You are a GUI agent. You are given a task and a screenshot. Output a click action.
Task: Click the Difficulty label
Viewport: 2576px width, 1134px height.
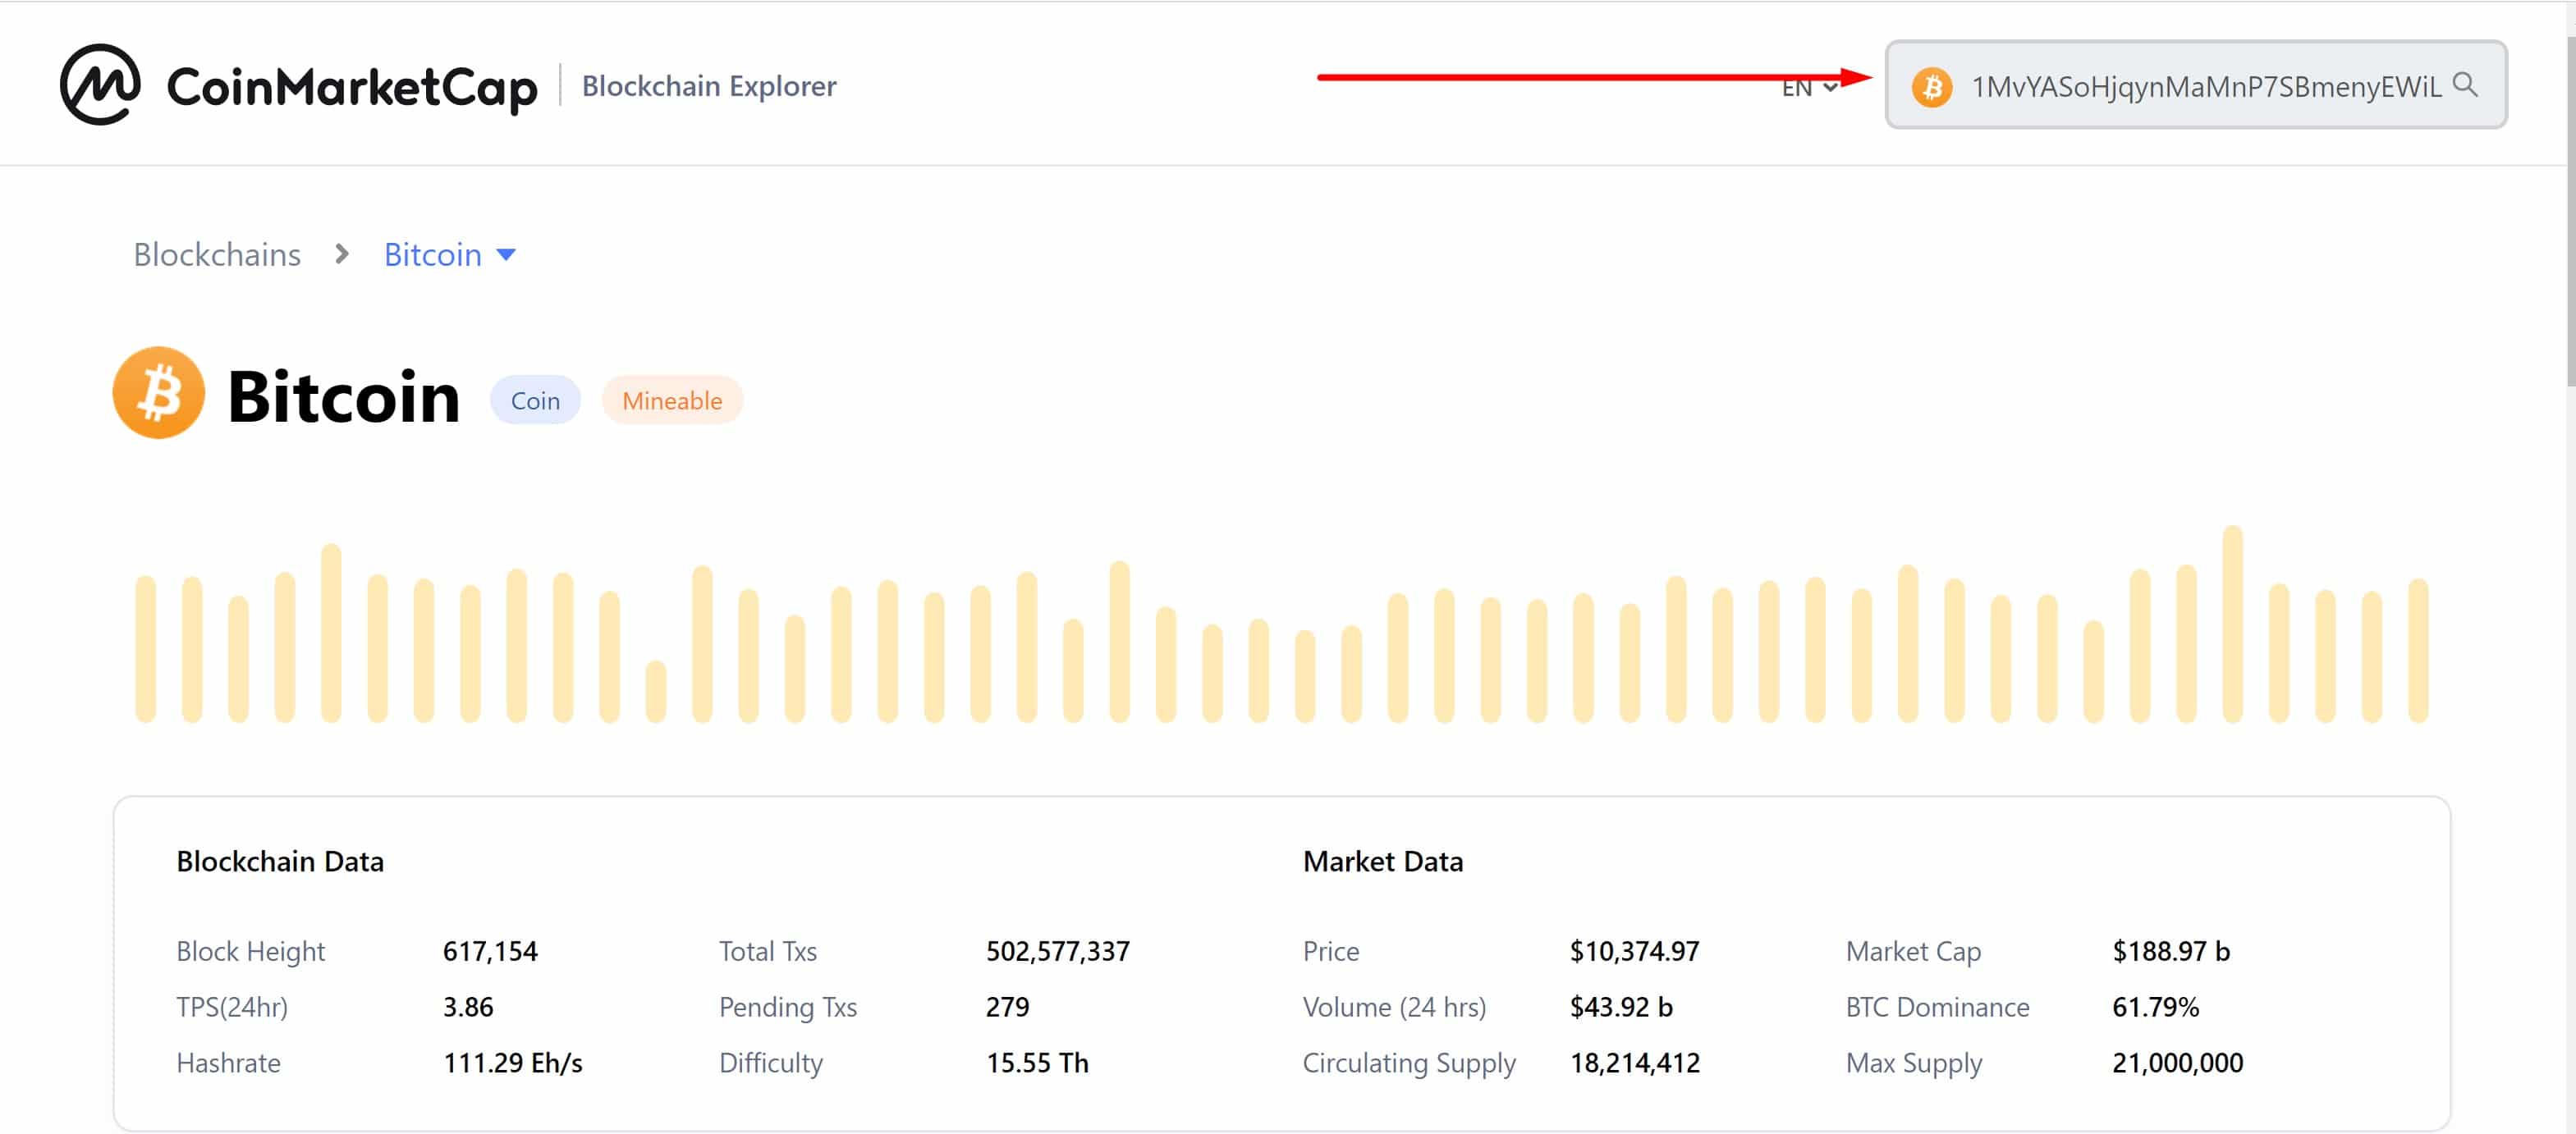pyautogui.click(x=770, y=1063)
